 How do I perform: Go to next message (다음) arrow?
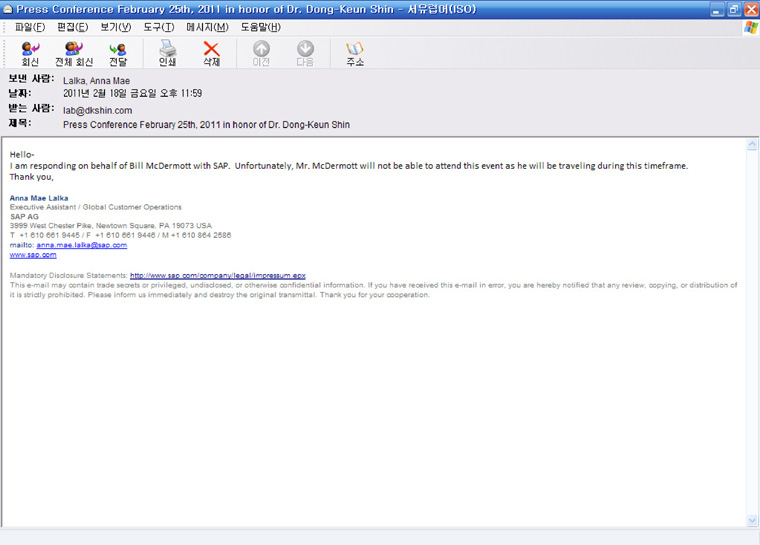click(x=305, y=49)
